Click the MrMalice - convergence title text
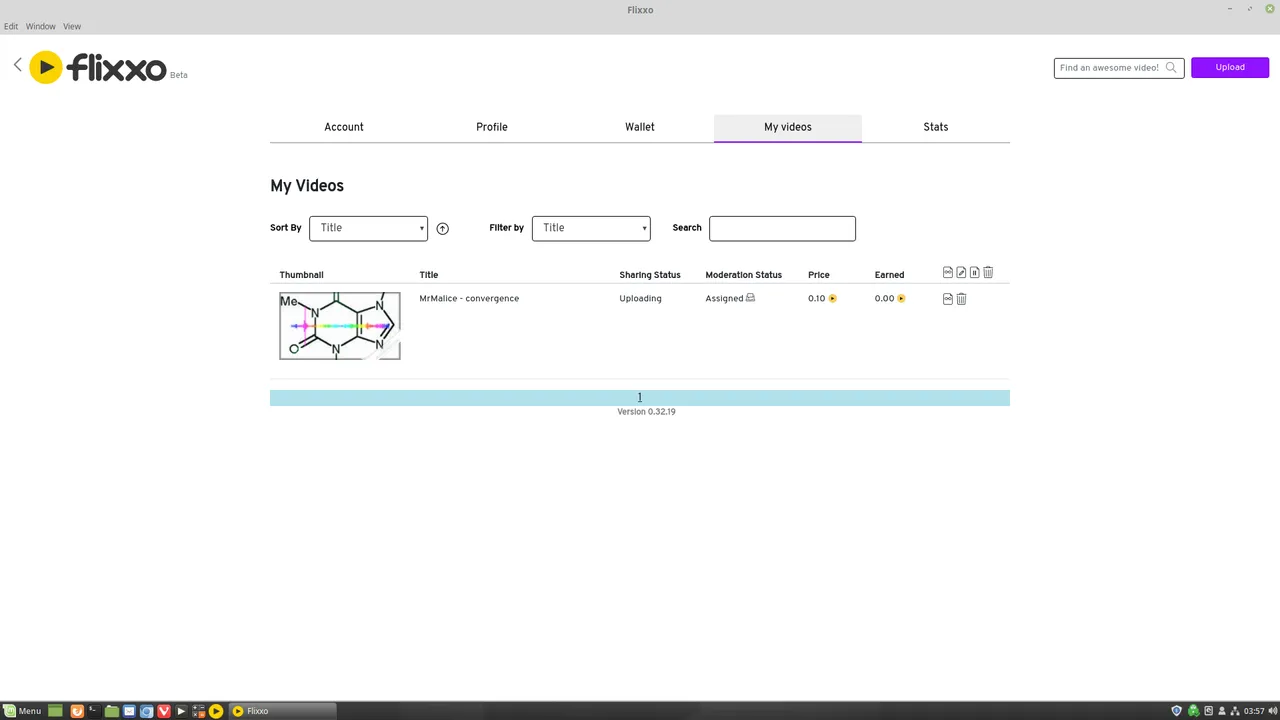Screen dimensions: 1280x720 (x=469, y=299)
